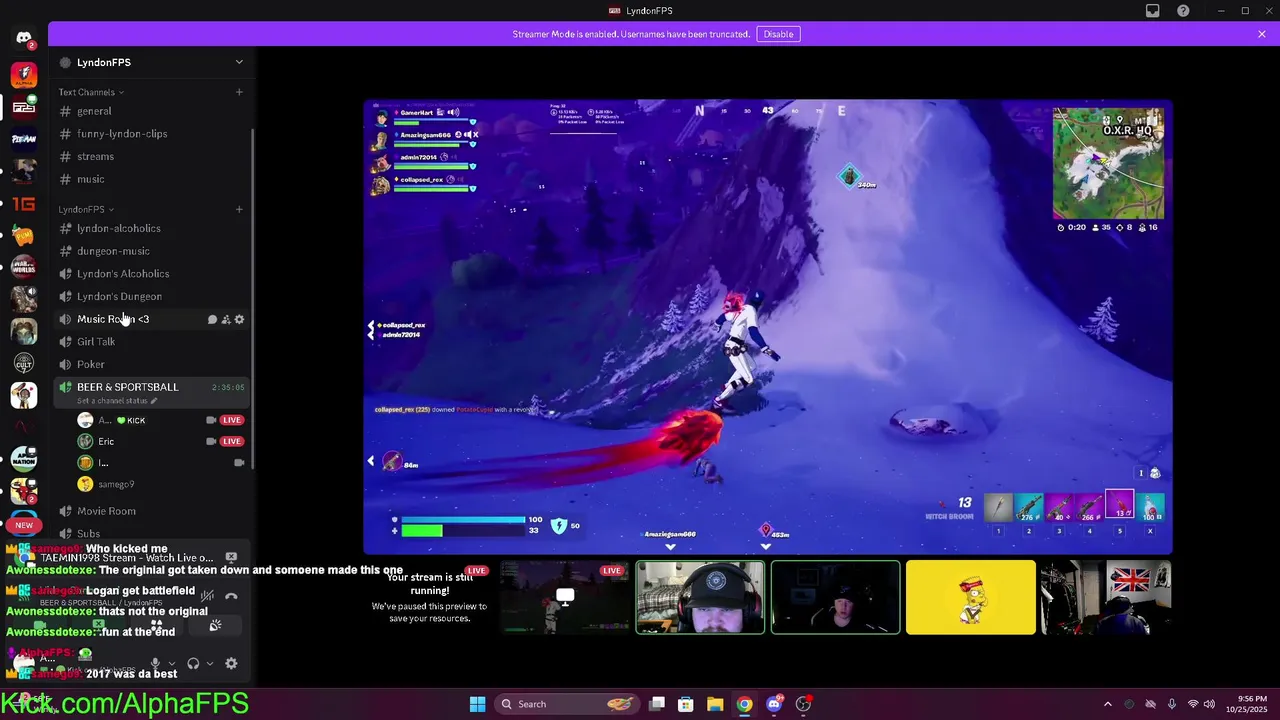
Task: Disconnect from the voice call
Action: point(231,597)
